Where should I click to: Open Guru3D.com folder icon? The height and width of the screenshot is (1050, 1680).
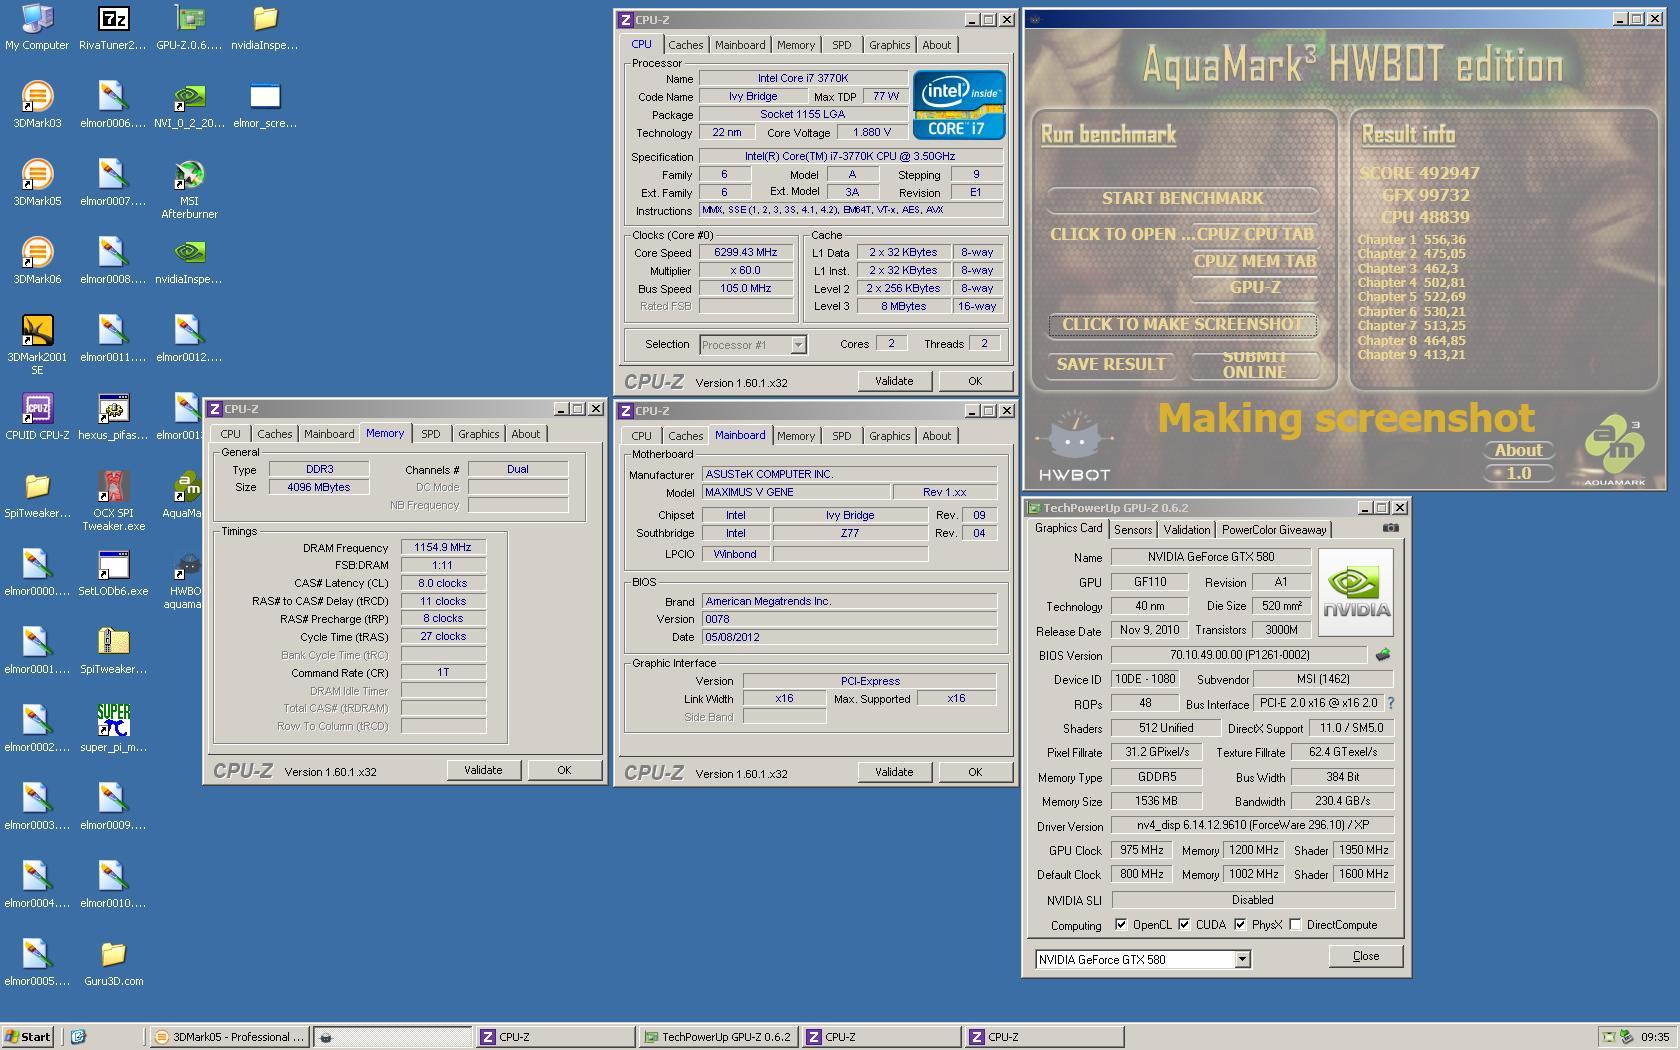coord(113,963)
